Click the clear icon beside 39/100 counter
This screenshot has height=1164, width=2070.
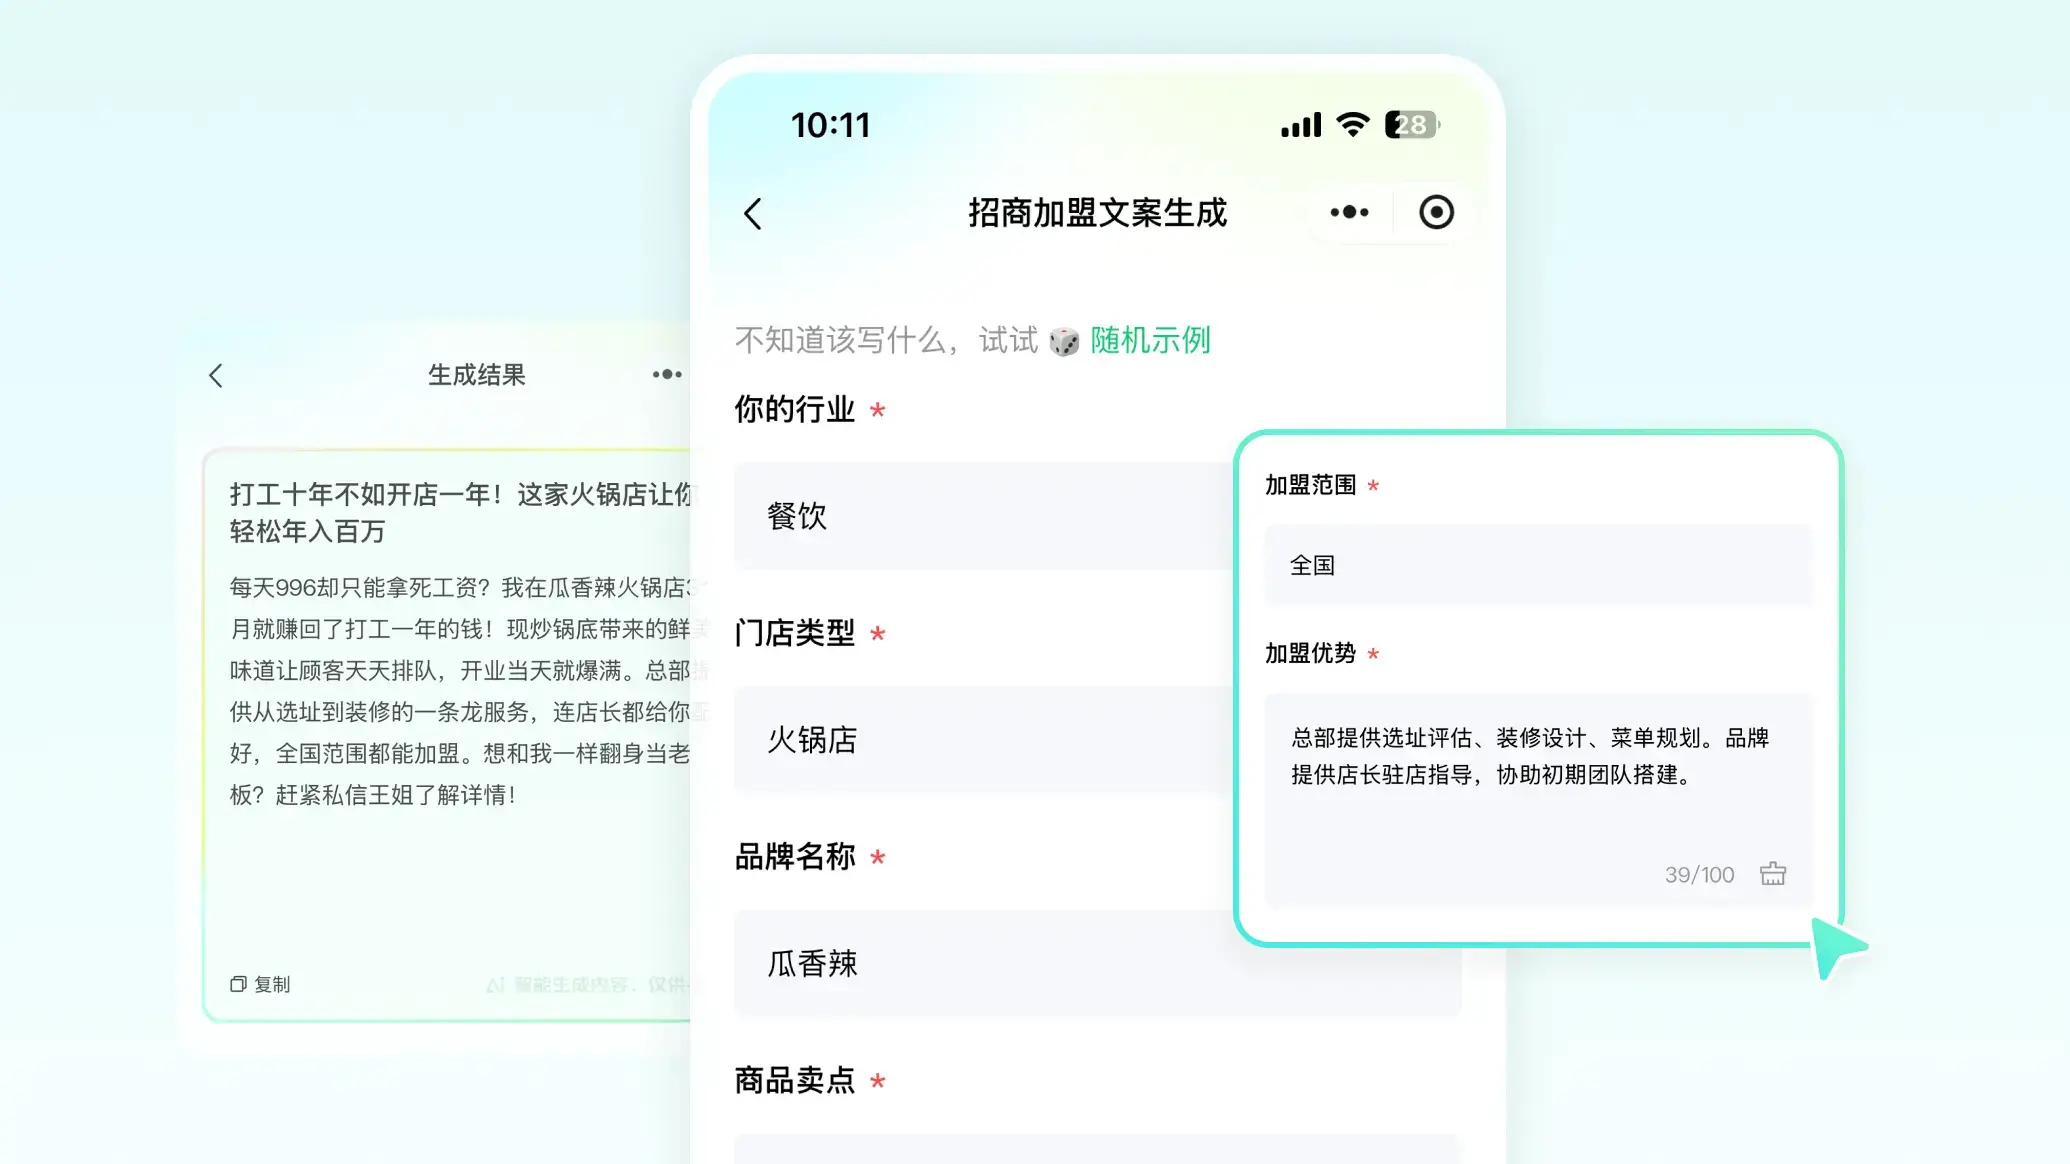1773,874
